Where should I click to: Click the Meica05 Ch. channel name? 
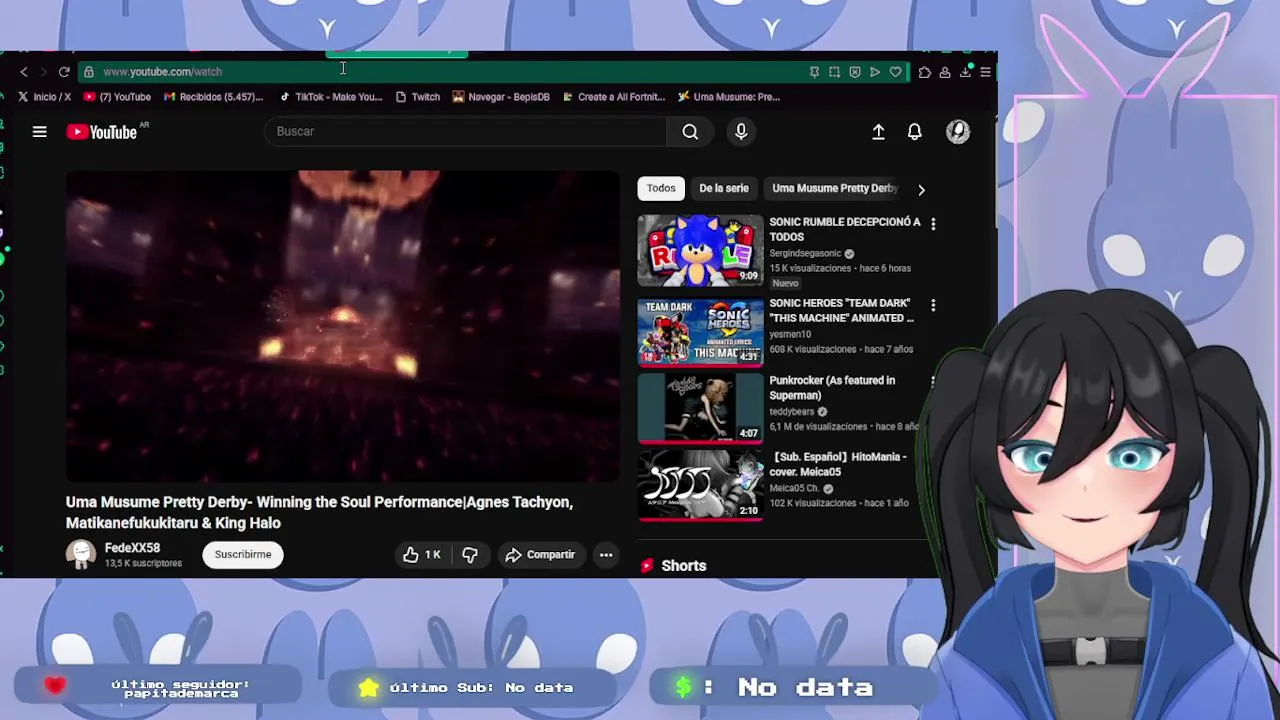point(794,488)
